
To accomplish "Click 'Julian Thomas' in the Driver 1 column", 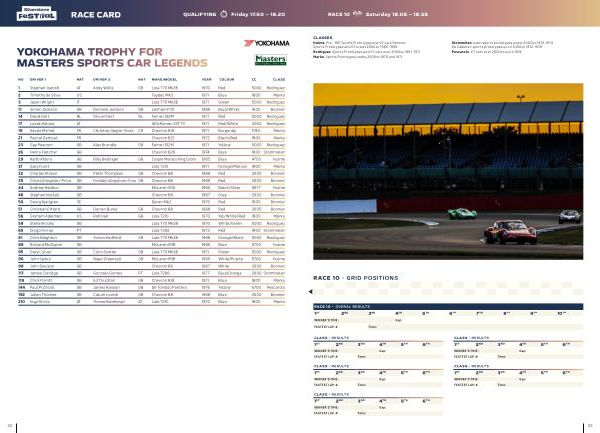I will click(x=43, y=295).
